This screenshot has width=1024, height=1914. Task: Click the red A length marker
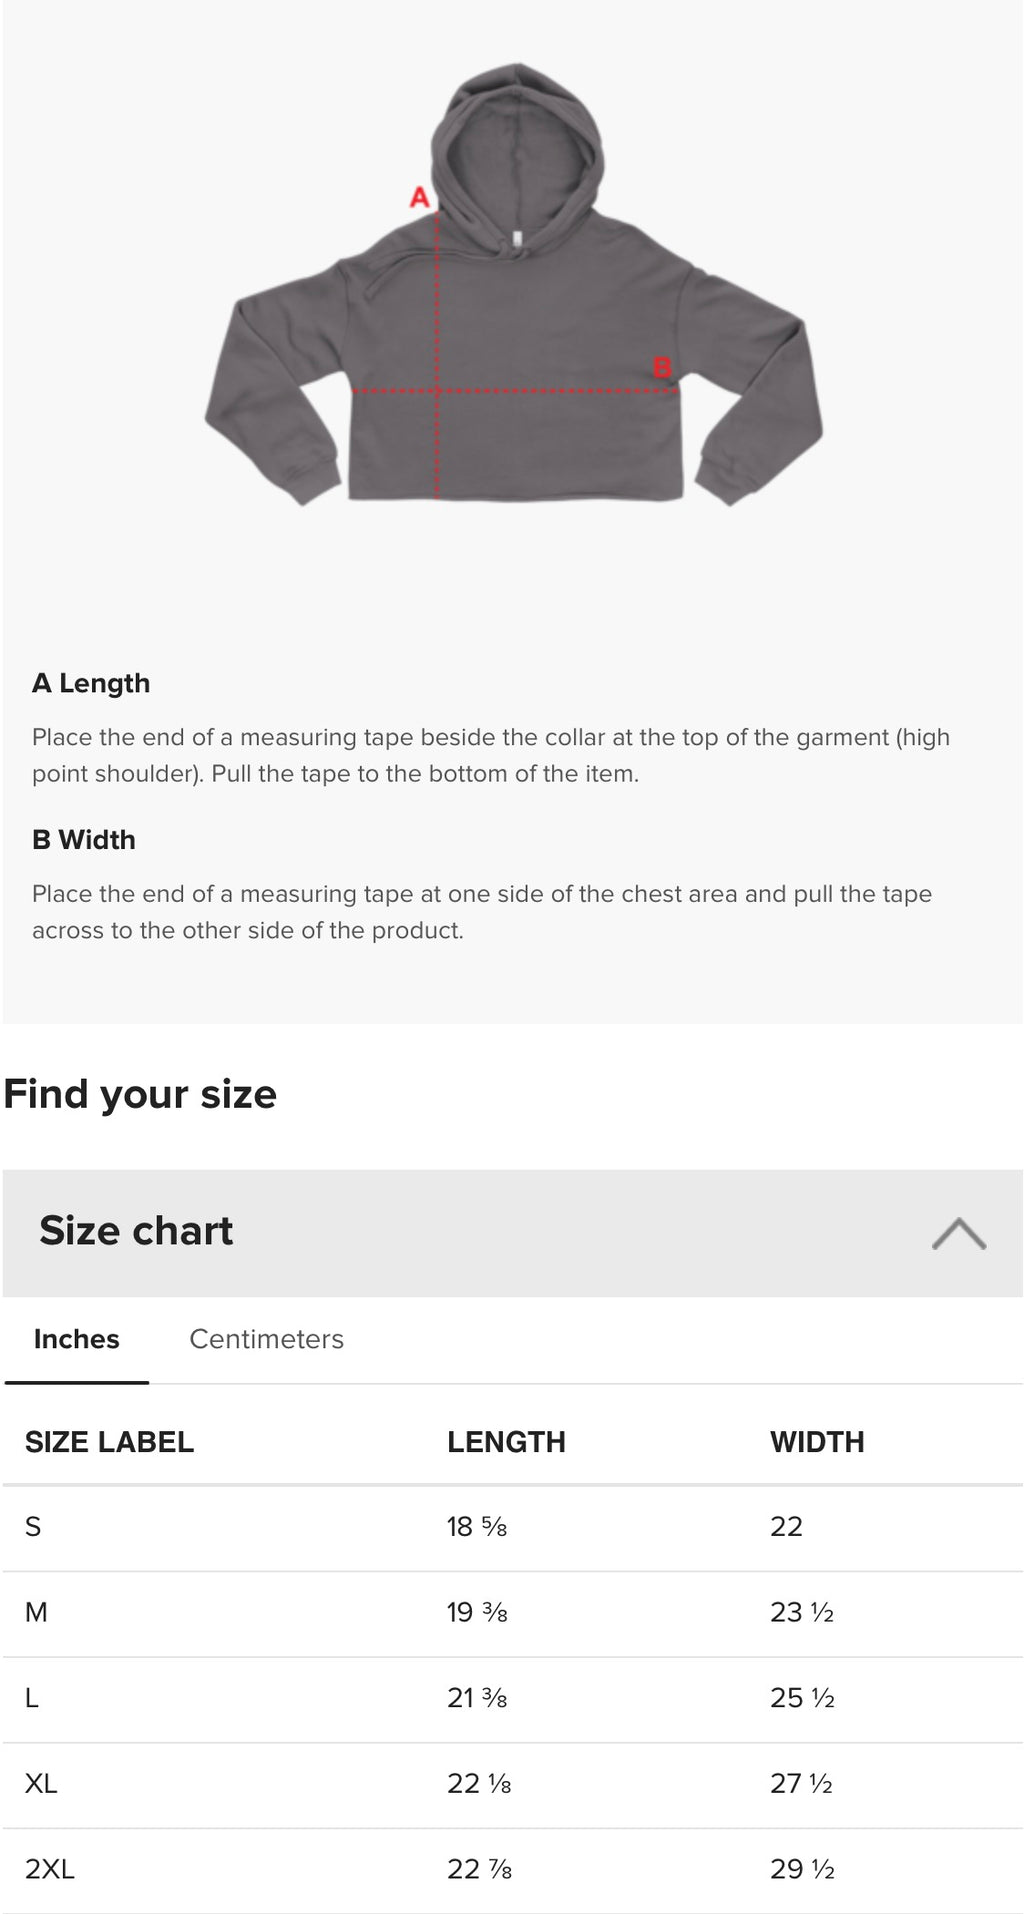click(x=420, y=197)
